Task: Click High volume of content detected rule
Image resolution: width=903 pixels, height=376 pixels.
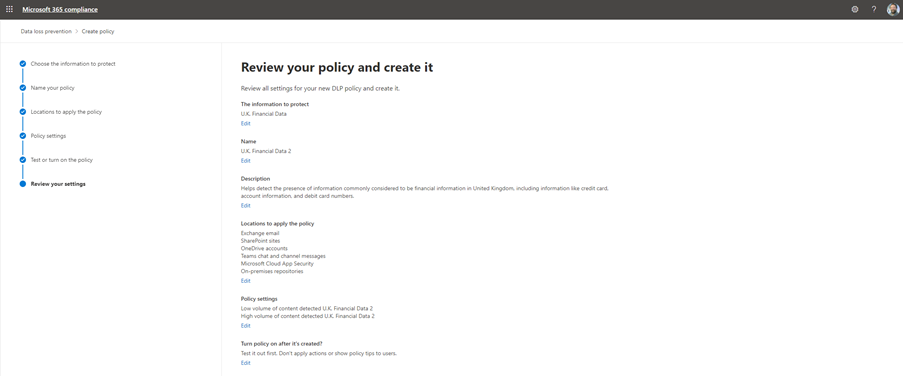Action: pyautogui.click(x=308, y=316)
